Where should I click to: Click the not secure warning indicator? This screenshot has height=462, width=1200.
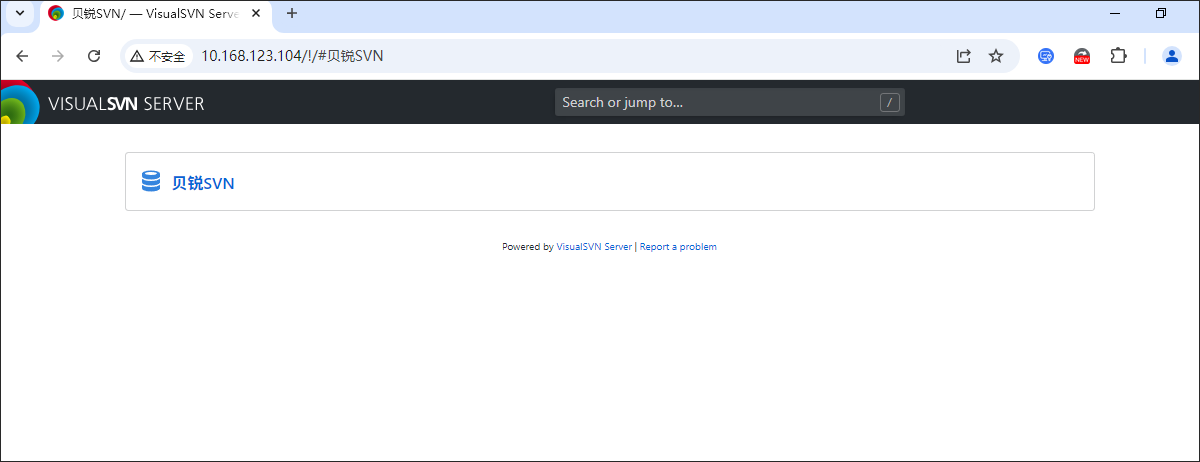point(157,56)
